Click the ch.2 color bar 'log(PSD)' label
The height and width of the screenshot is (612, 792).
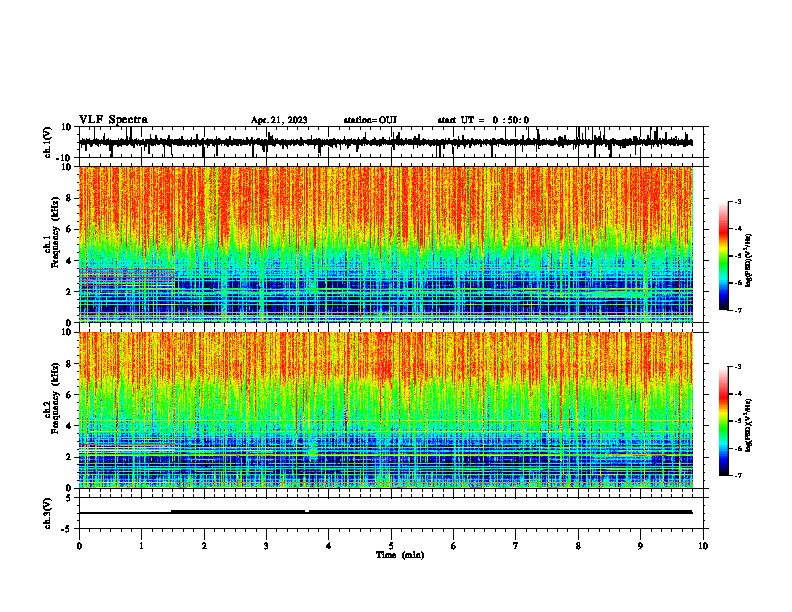click(749, 425)
